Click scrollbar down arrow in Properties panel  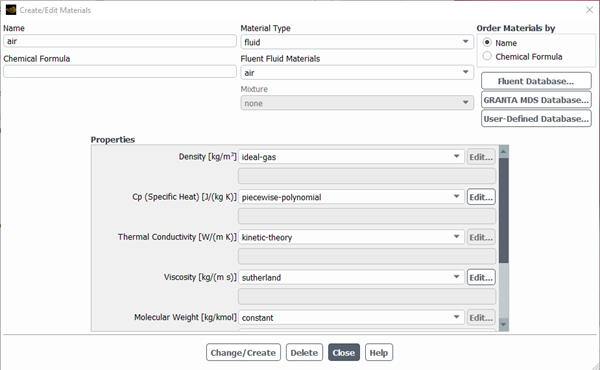504,324
